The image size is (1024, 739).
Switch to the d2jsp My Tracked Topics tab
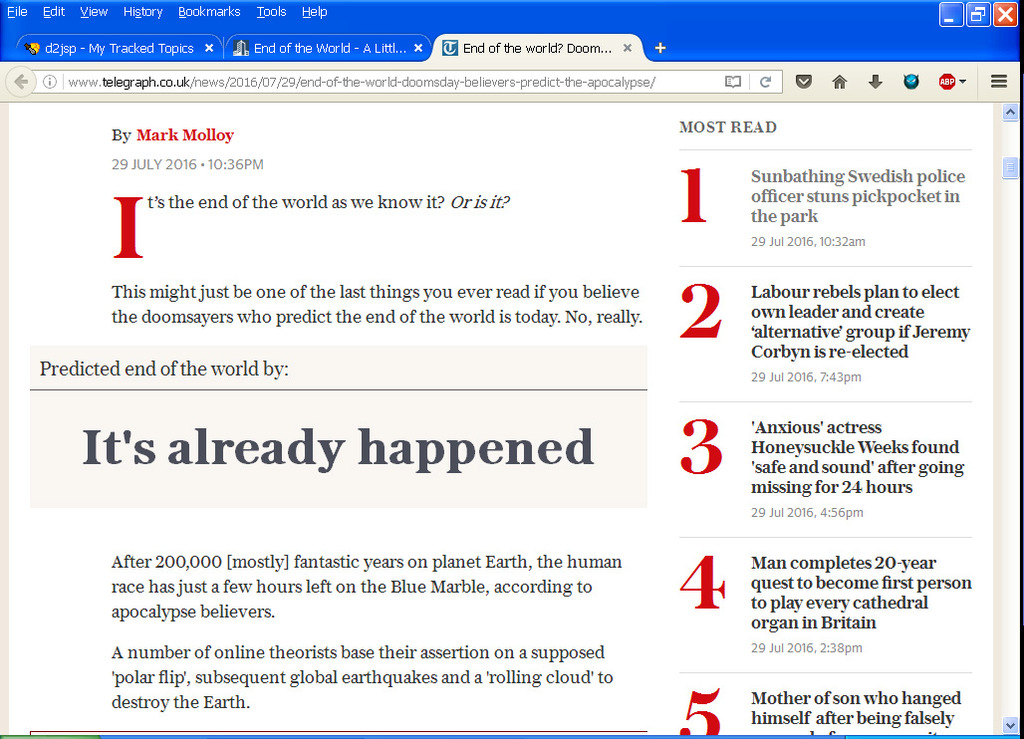click(118, 48)
